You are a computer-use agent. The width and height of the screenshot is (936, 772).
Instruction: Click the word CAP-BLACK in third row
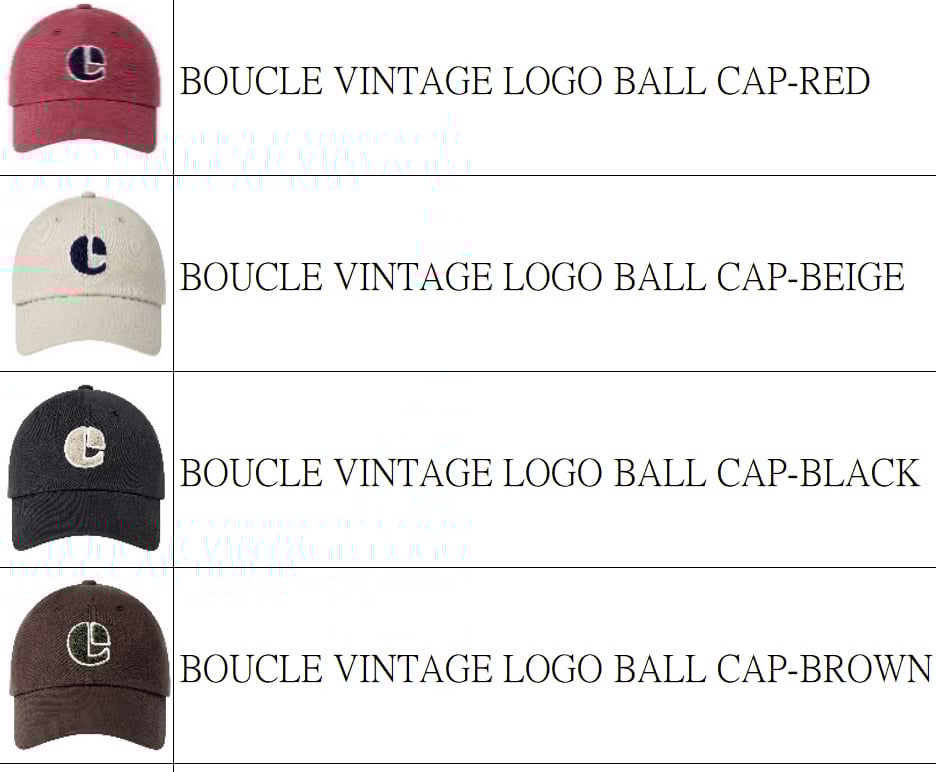click(818, 473)
